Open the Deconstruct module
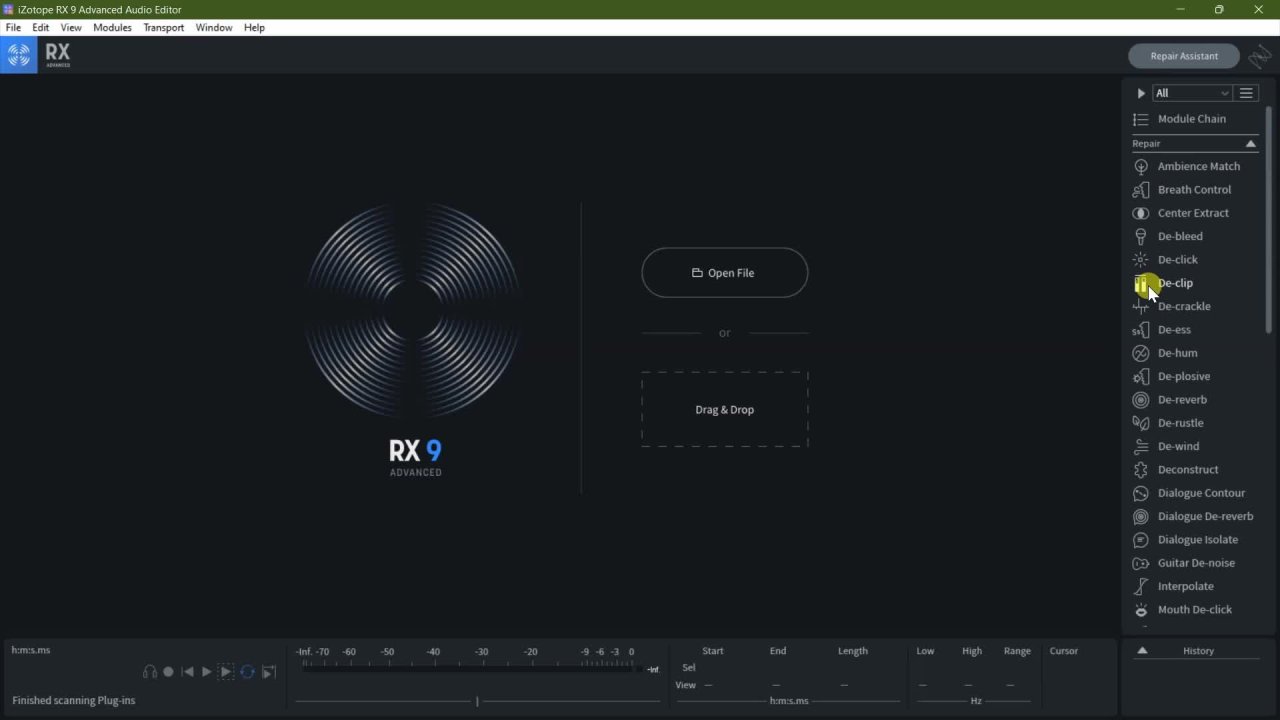The width and height of the screenshot is (1280, 720). (1188, 470)
